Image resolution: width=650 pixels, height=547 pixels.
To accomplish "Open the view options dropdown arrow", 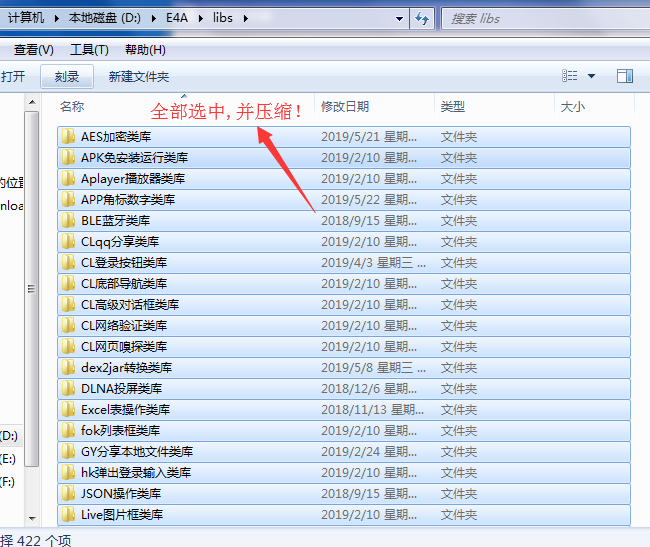I will (592, 76).
